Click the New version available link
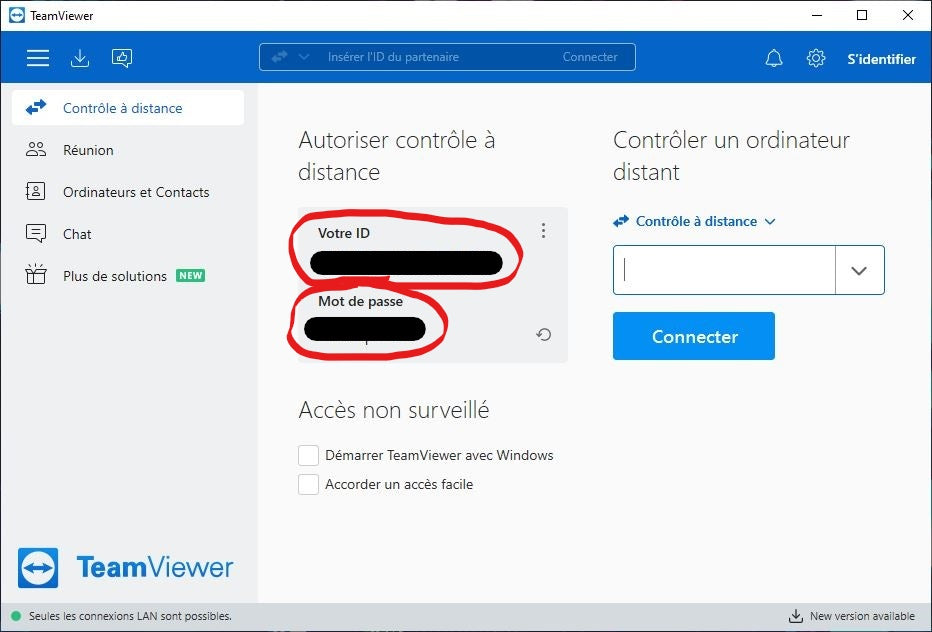 (x=862, y=616)
